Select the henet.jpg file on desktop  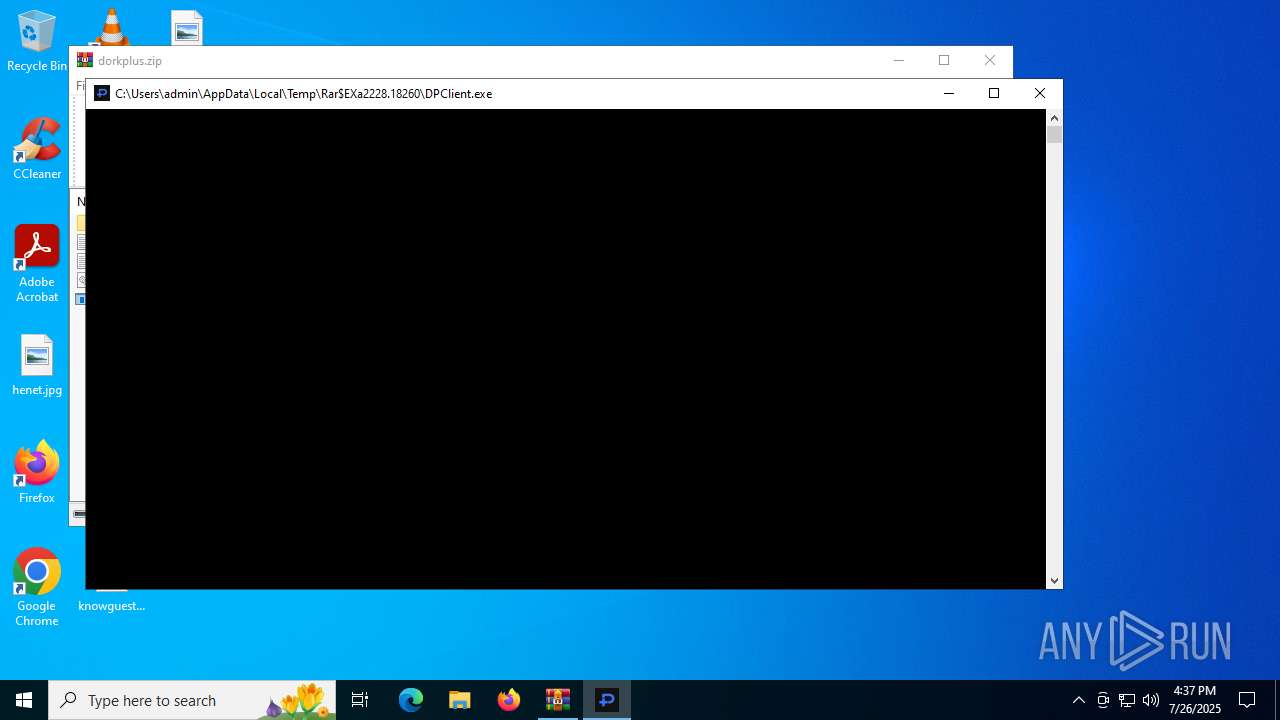[x=37, y=365]
